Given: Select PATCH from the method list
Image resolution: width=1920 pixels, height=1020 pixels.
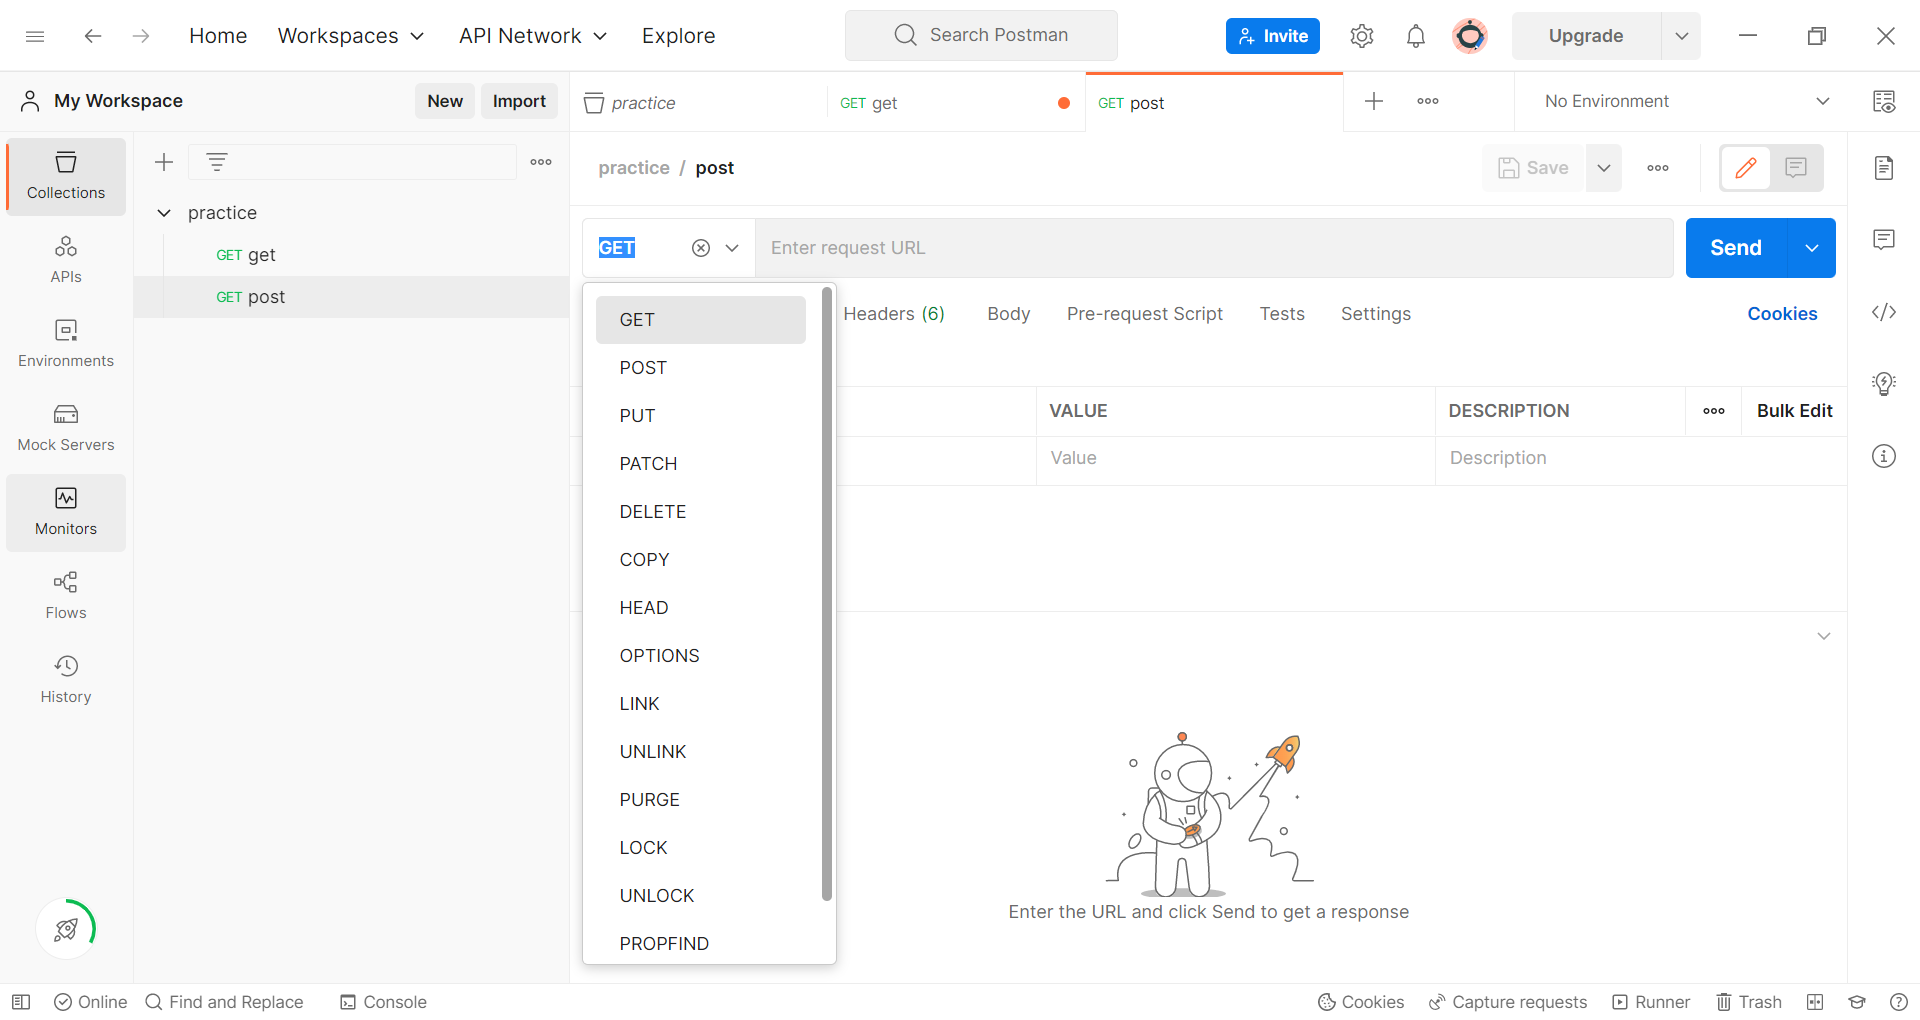Looking at the screenshot, I should pyautogui.click(x=701, y=464).
